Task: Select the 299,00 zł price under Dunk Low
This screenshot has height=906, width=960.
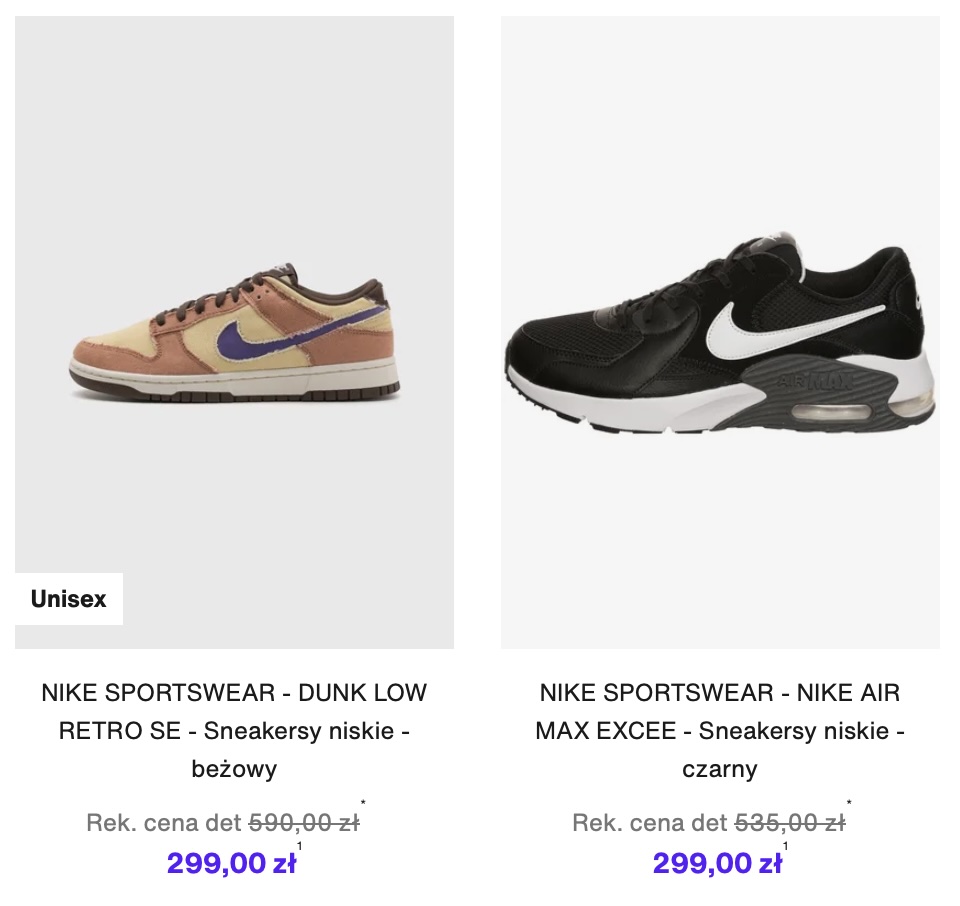Action: point(231,863)
